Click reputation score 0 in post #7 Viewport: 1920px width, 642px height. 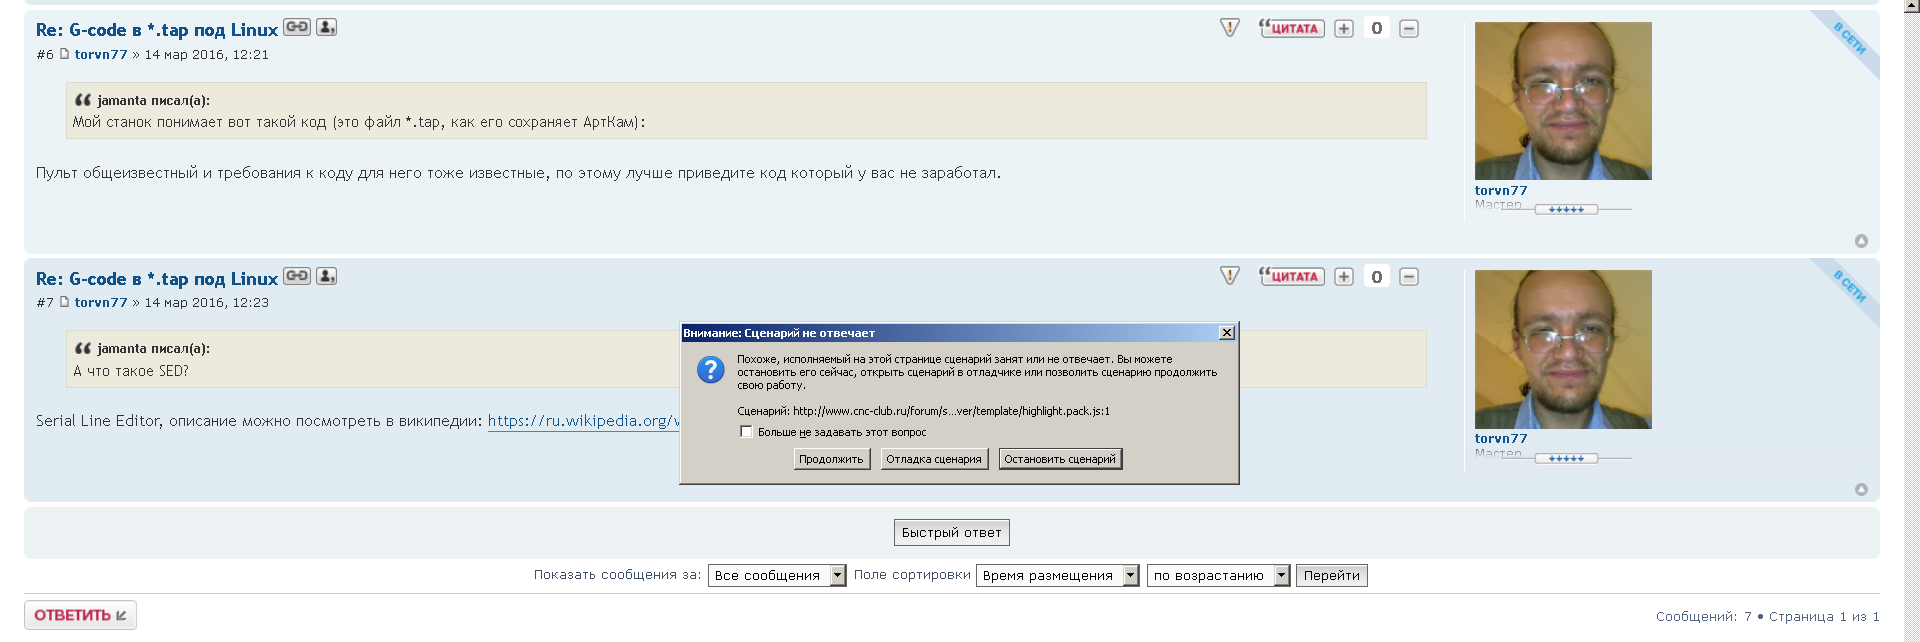click(1377, 277)
